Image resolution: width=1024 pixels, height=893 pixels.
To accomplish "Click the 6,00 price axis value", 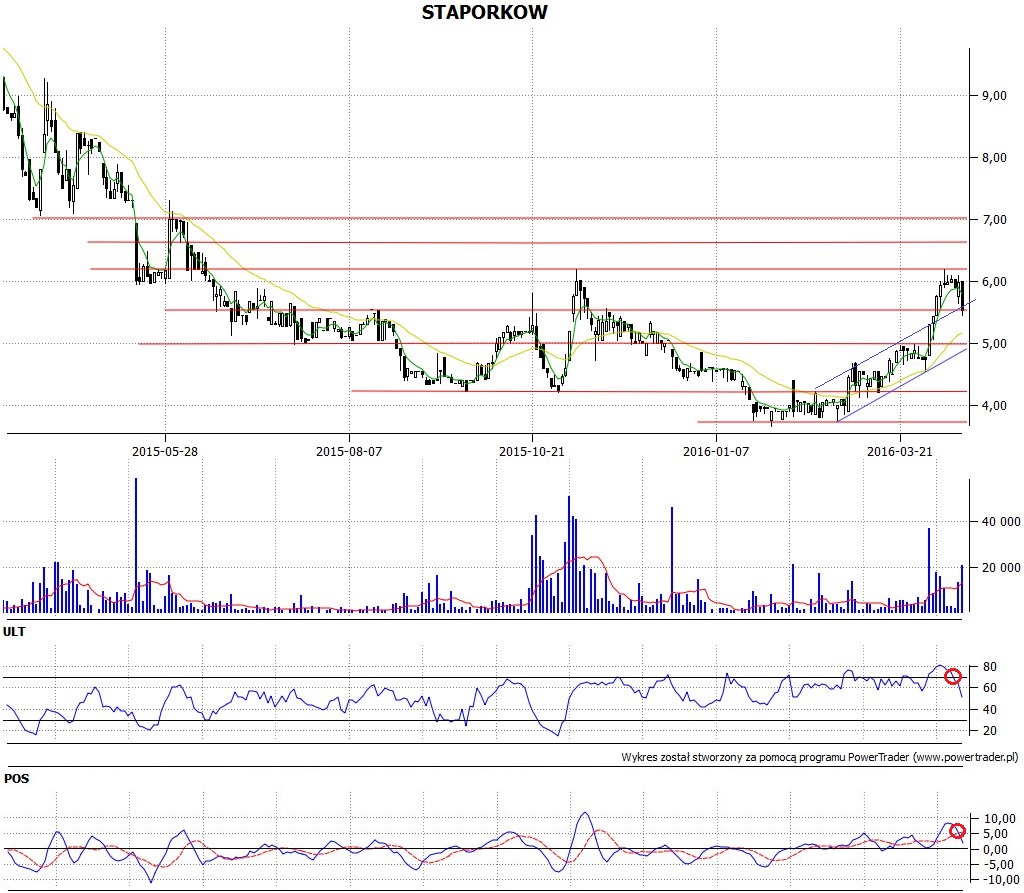I will 995,282.
